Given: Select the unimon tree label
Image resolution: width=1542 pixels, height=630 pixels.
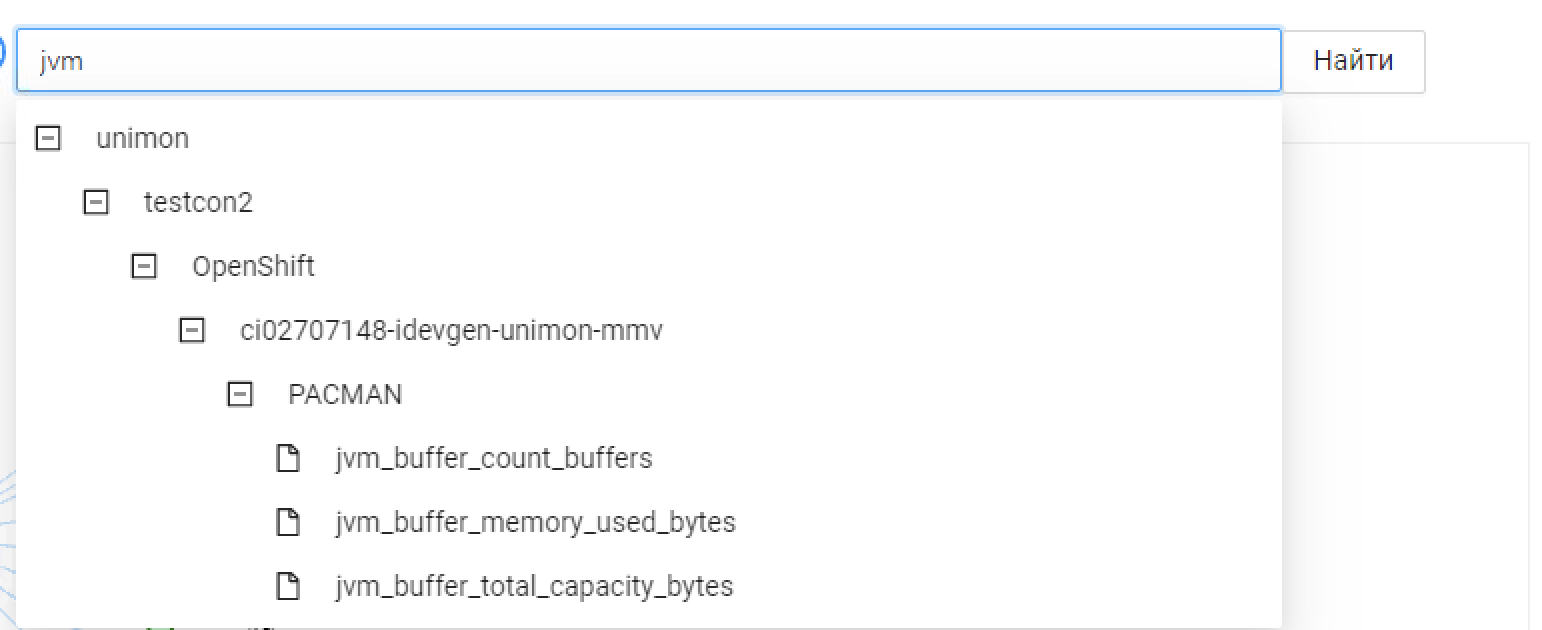Looking at the screenshot, I should tap(142, 138).
